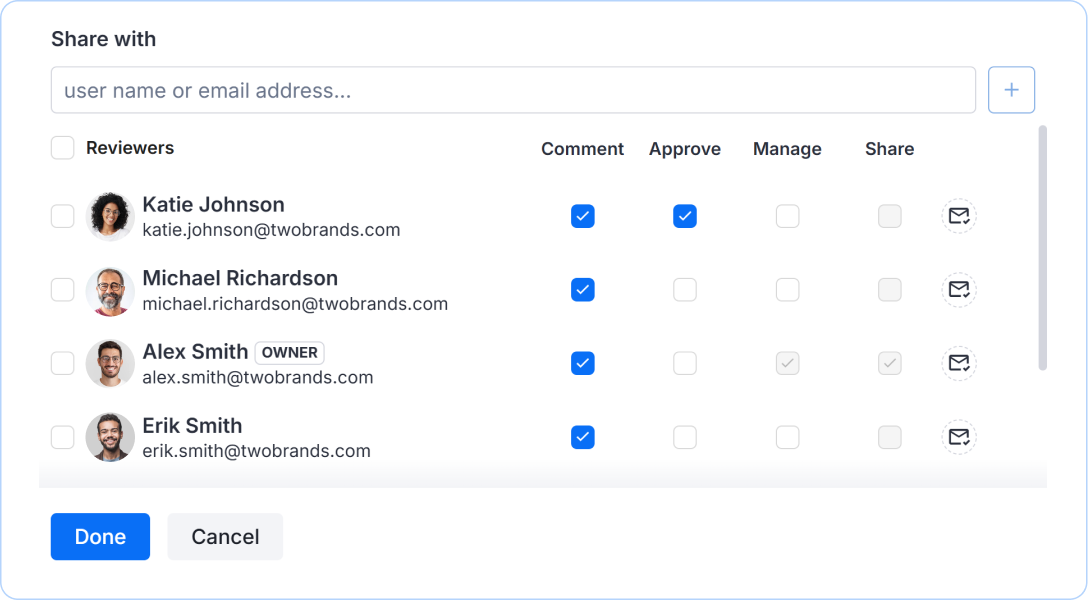Click the OWNER badge beside Alex Smith
The height and width of the screenshot is (600, 1088).
[x=289, y=352]
